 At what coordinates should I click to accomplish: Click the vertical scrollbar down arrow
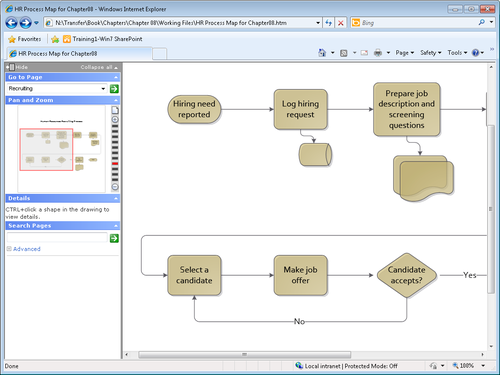491,346
